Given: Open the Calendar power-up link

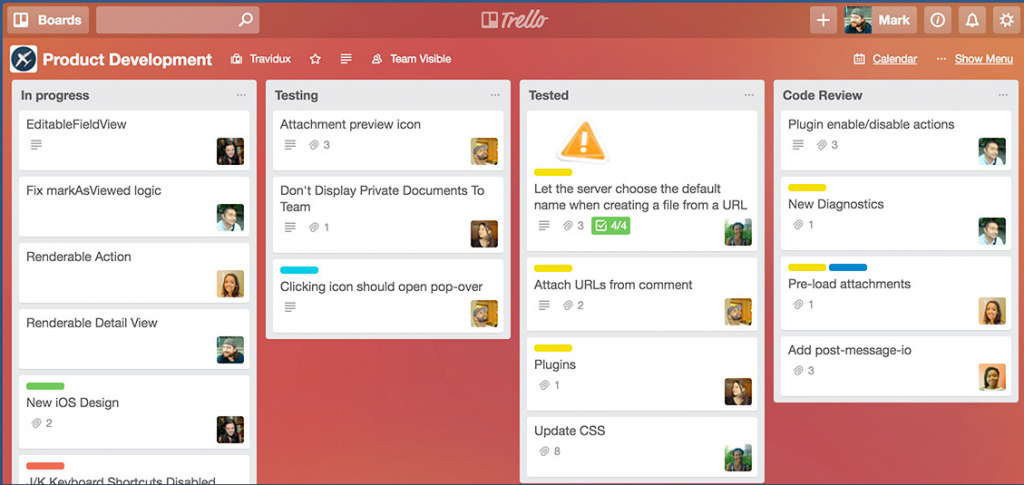Looking at the screenshot, I should (x=886, y=59).
